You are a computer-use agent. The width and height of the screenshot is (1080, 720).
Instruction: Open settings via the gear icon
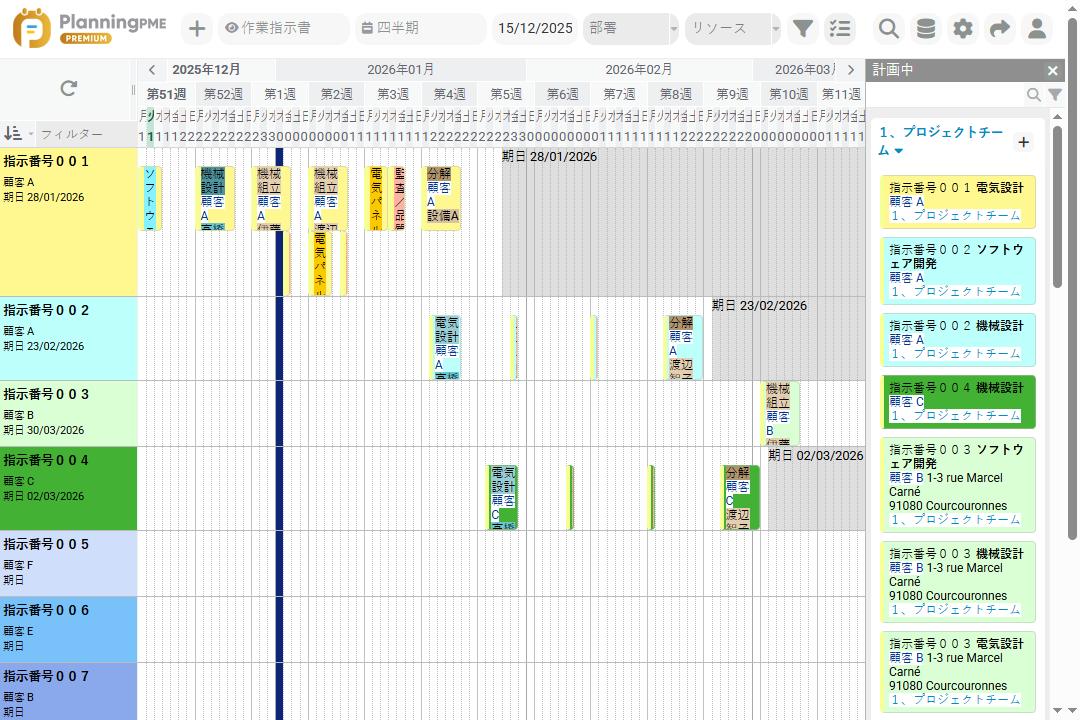coord(962,28)
